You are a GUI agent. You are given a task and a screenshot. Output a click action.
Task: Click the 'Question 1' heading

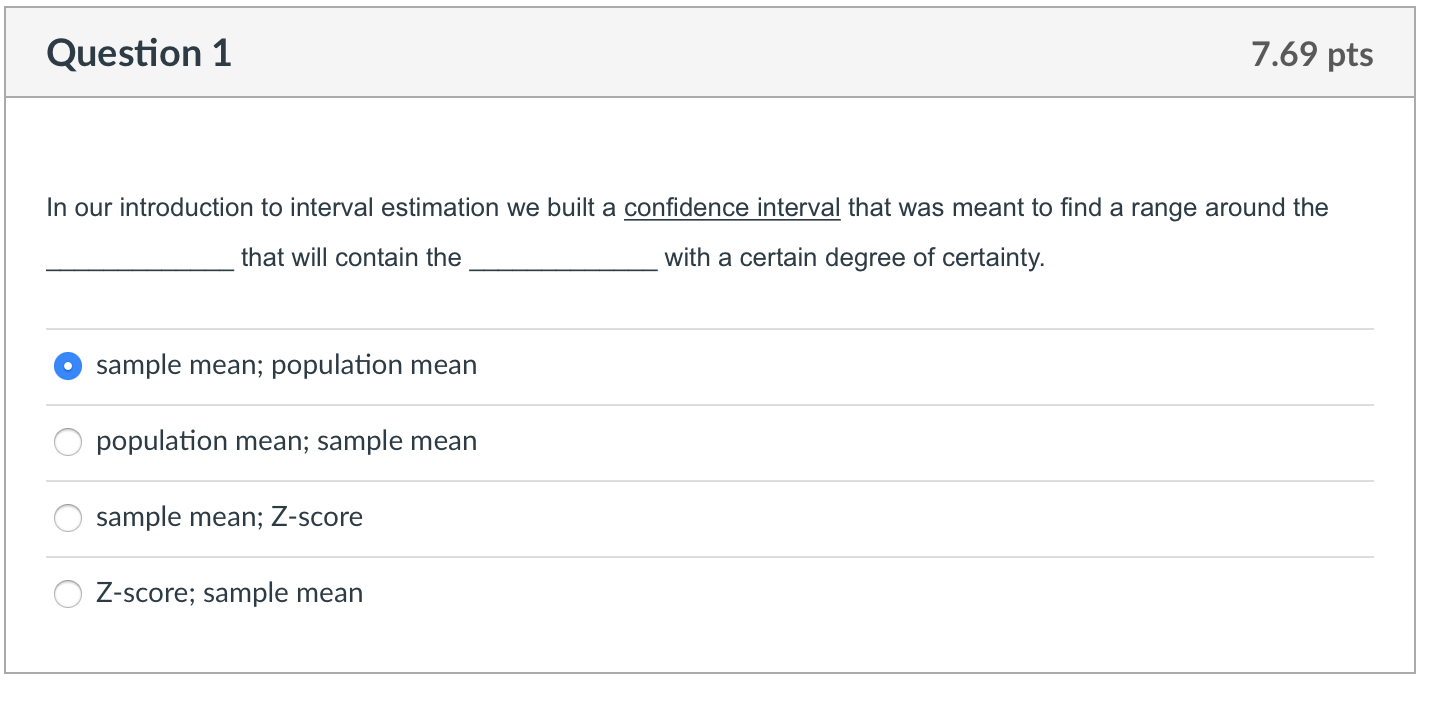139,54
